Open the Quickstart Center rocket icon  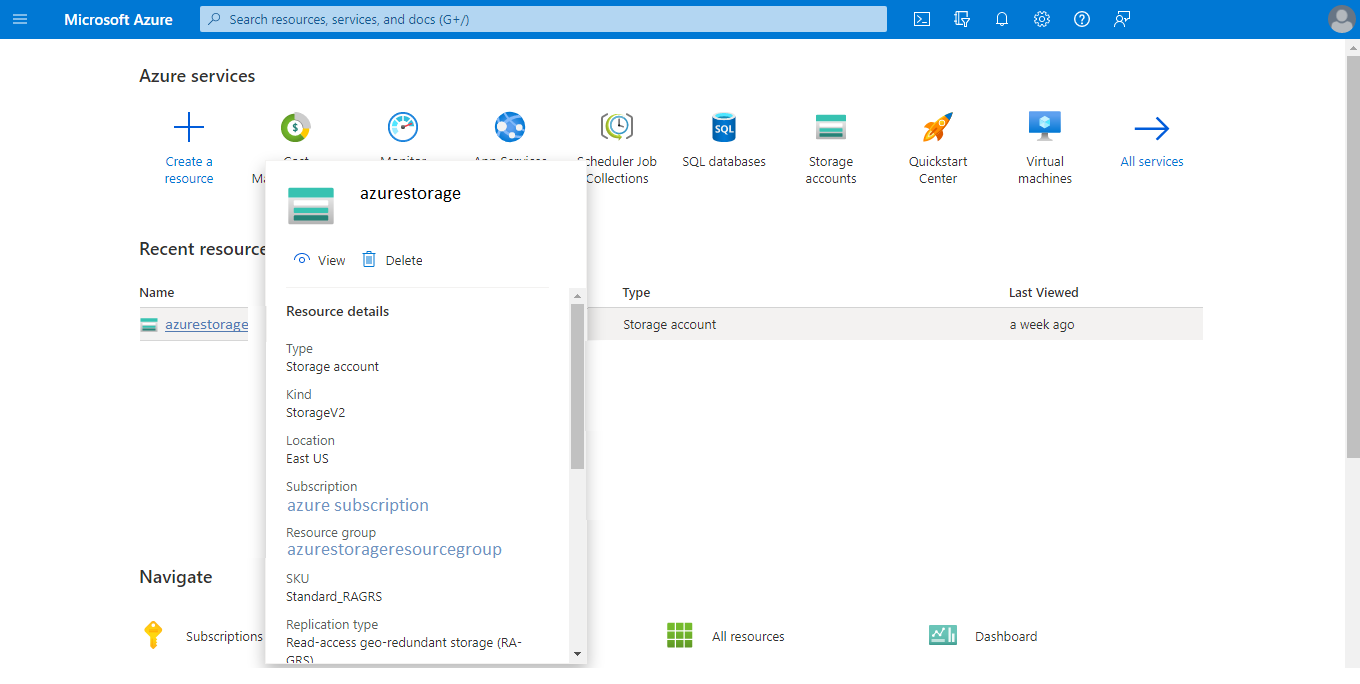[x=938, y=127]
